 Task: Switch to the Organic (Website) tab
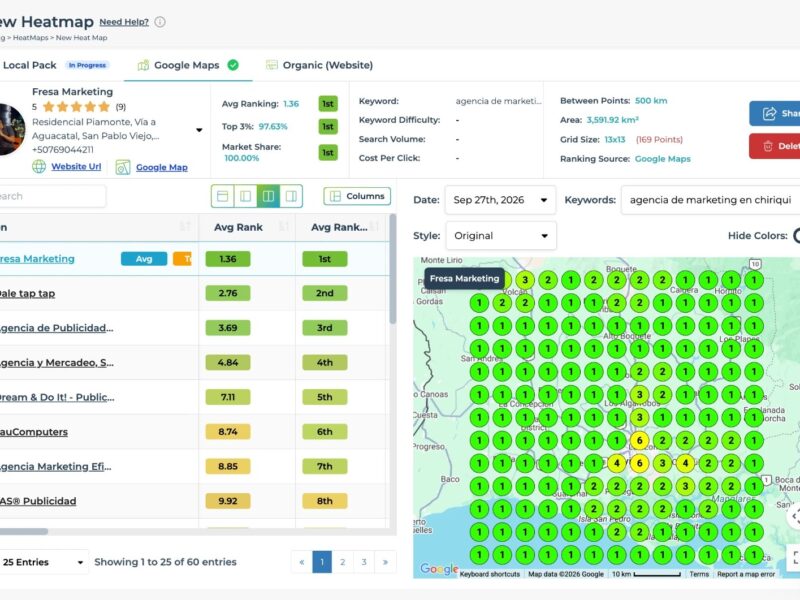click(x=319, y=65)
